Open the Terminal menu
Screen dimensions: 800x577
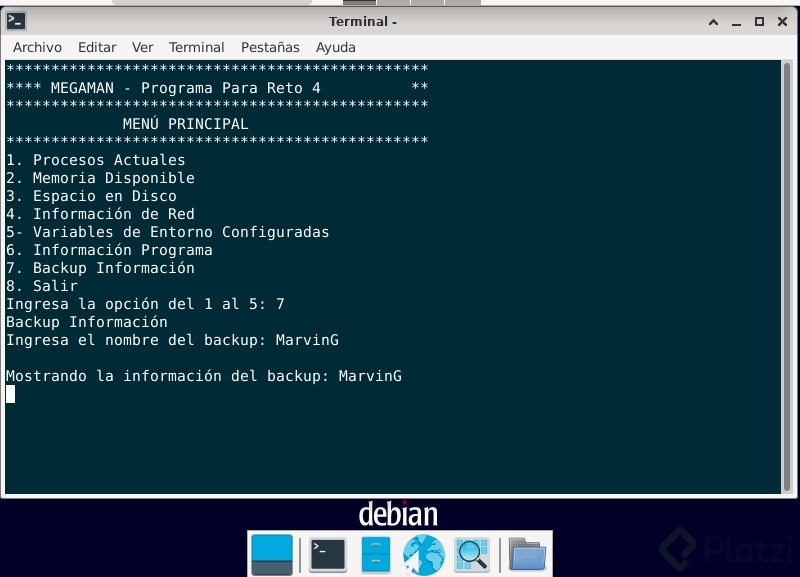click(x=196, y=47)
